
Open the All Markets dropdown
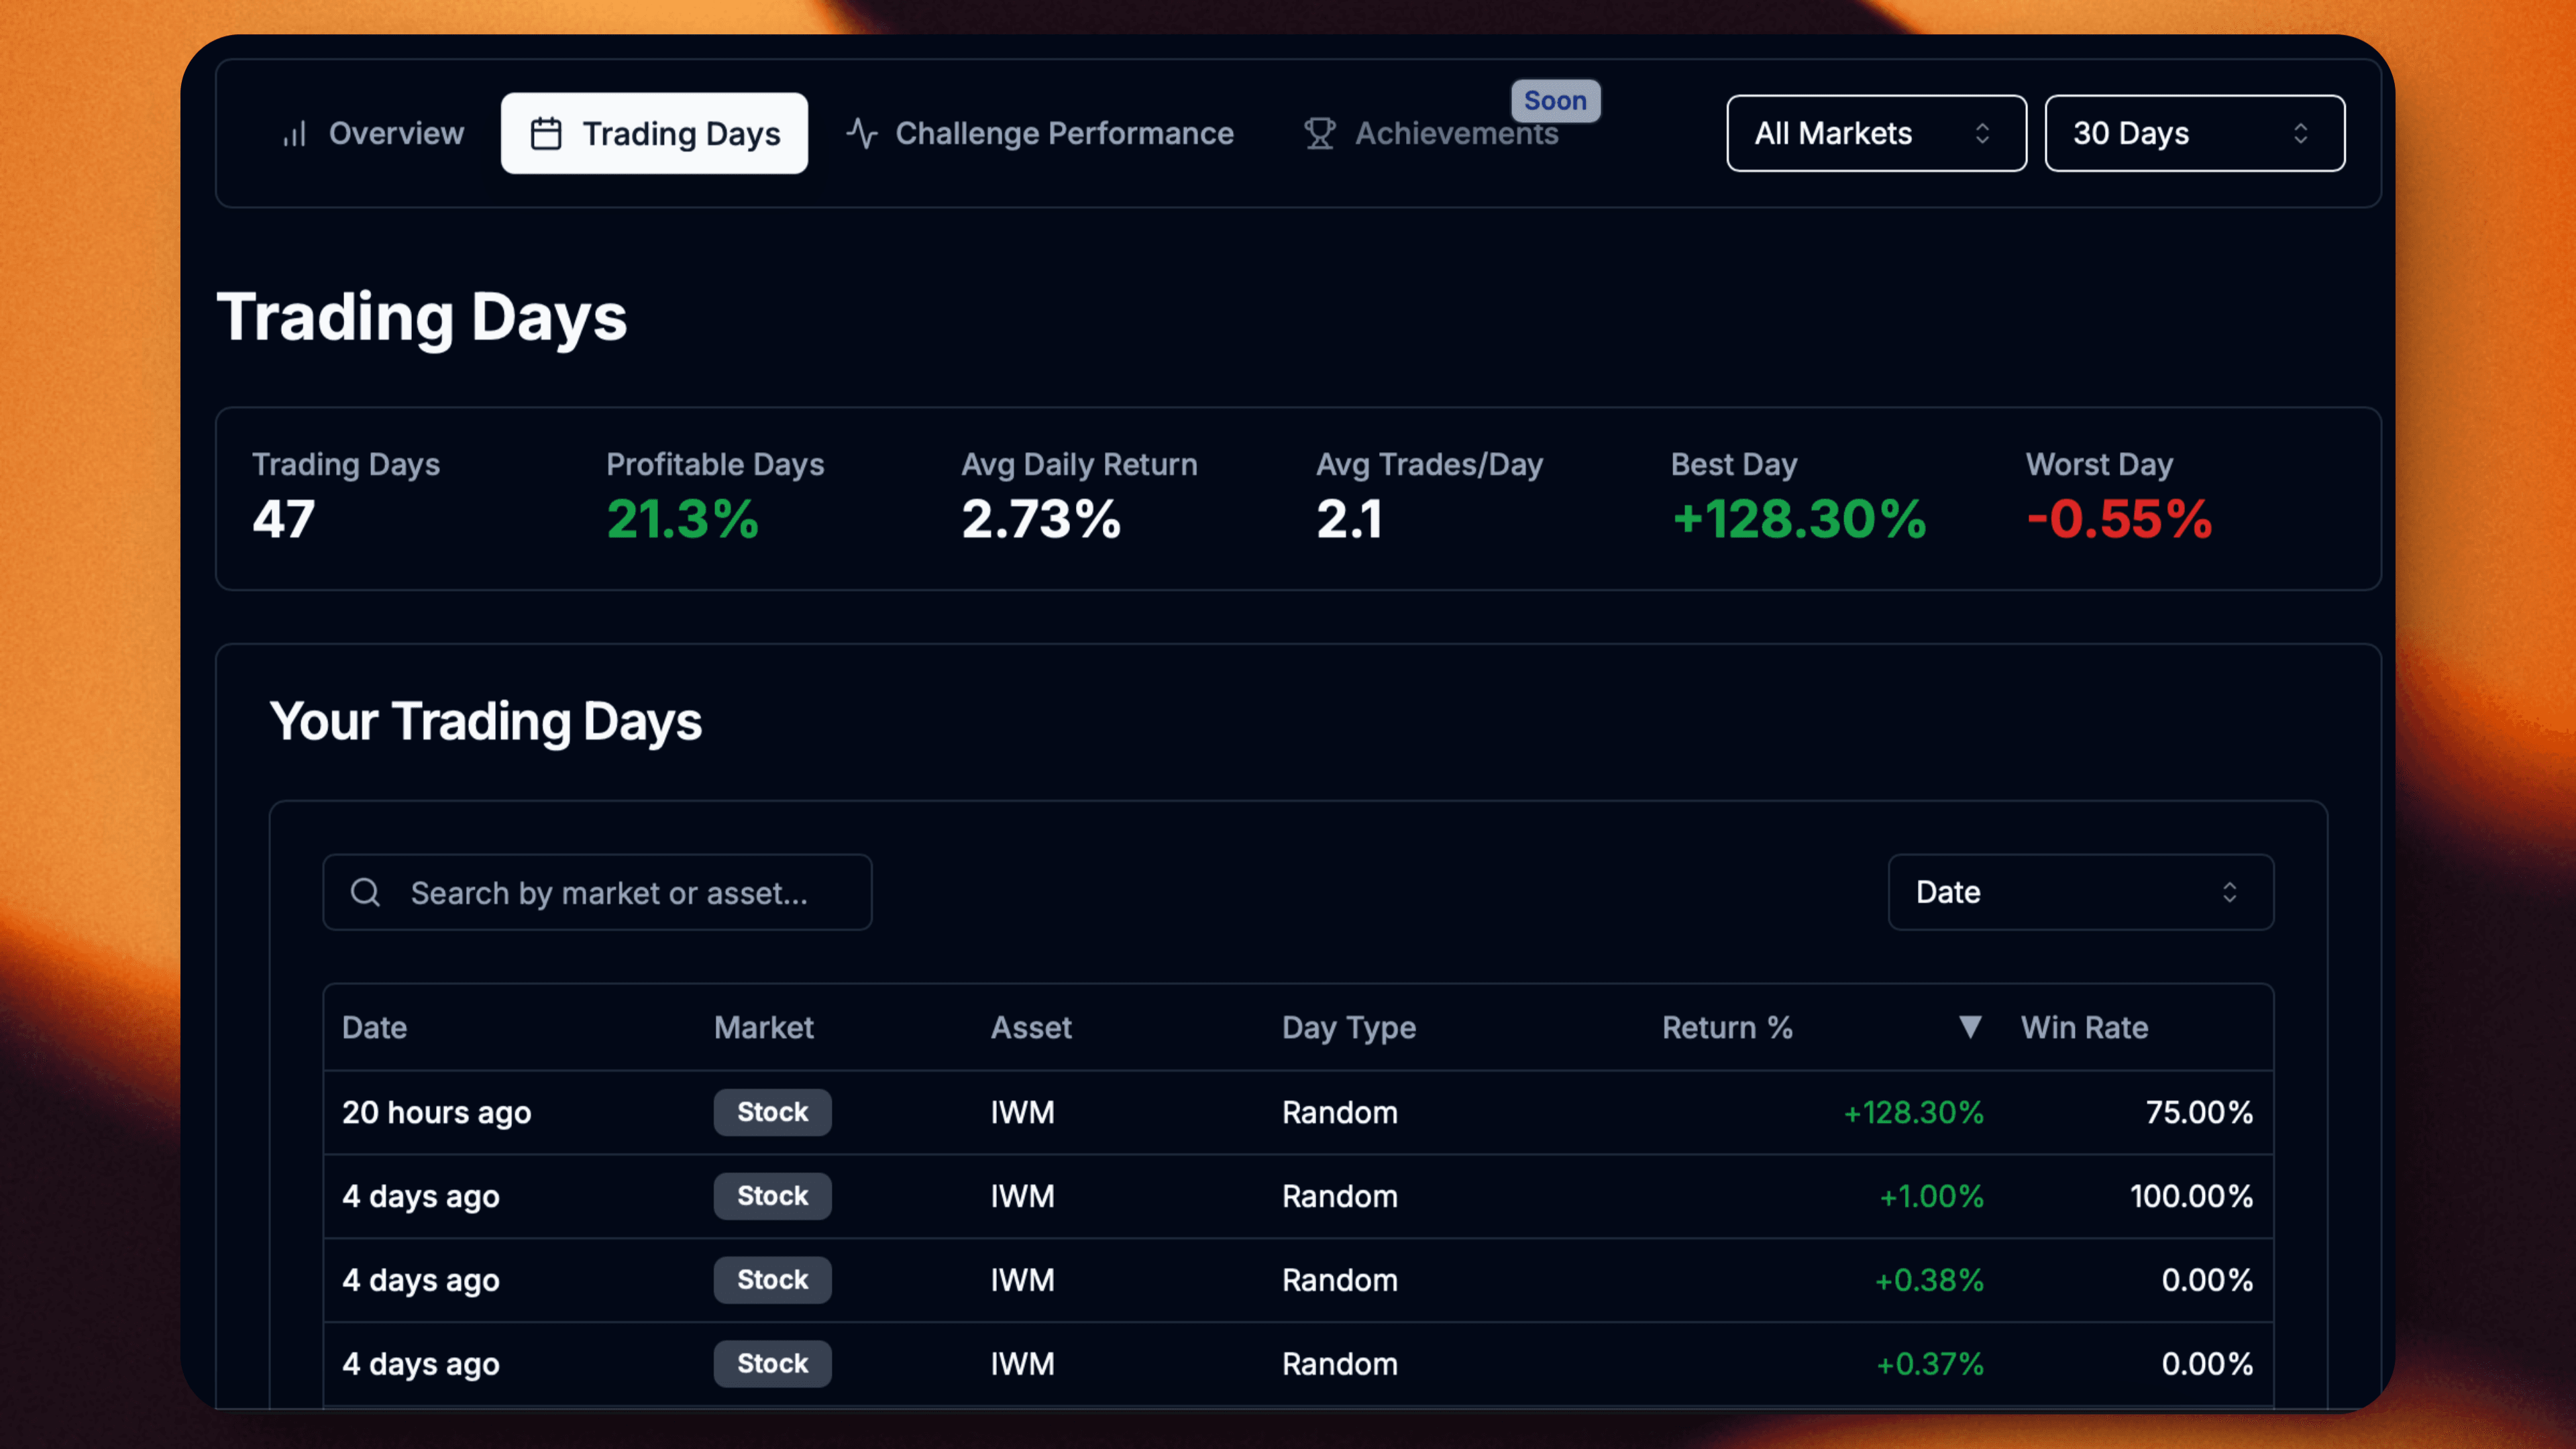click(x=1876, y=133)
